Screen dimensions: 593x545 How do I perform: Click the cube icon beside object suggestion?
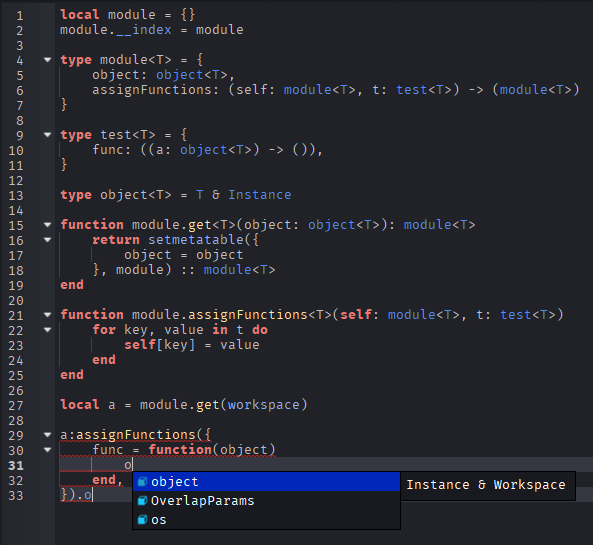point(142,481)
